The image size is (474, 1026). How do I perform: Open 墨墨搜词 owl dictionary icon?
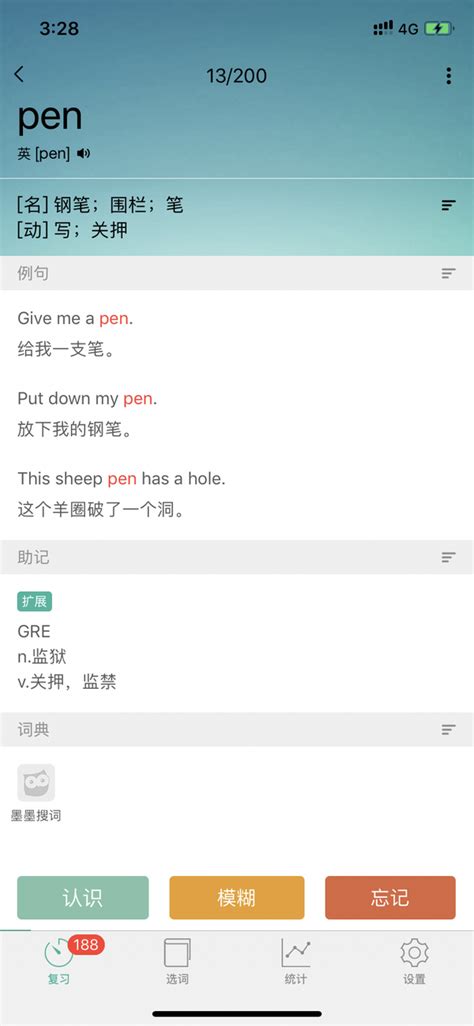[x=36, y=783]
